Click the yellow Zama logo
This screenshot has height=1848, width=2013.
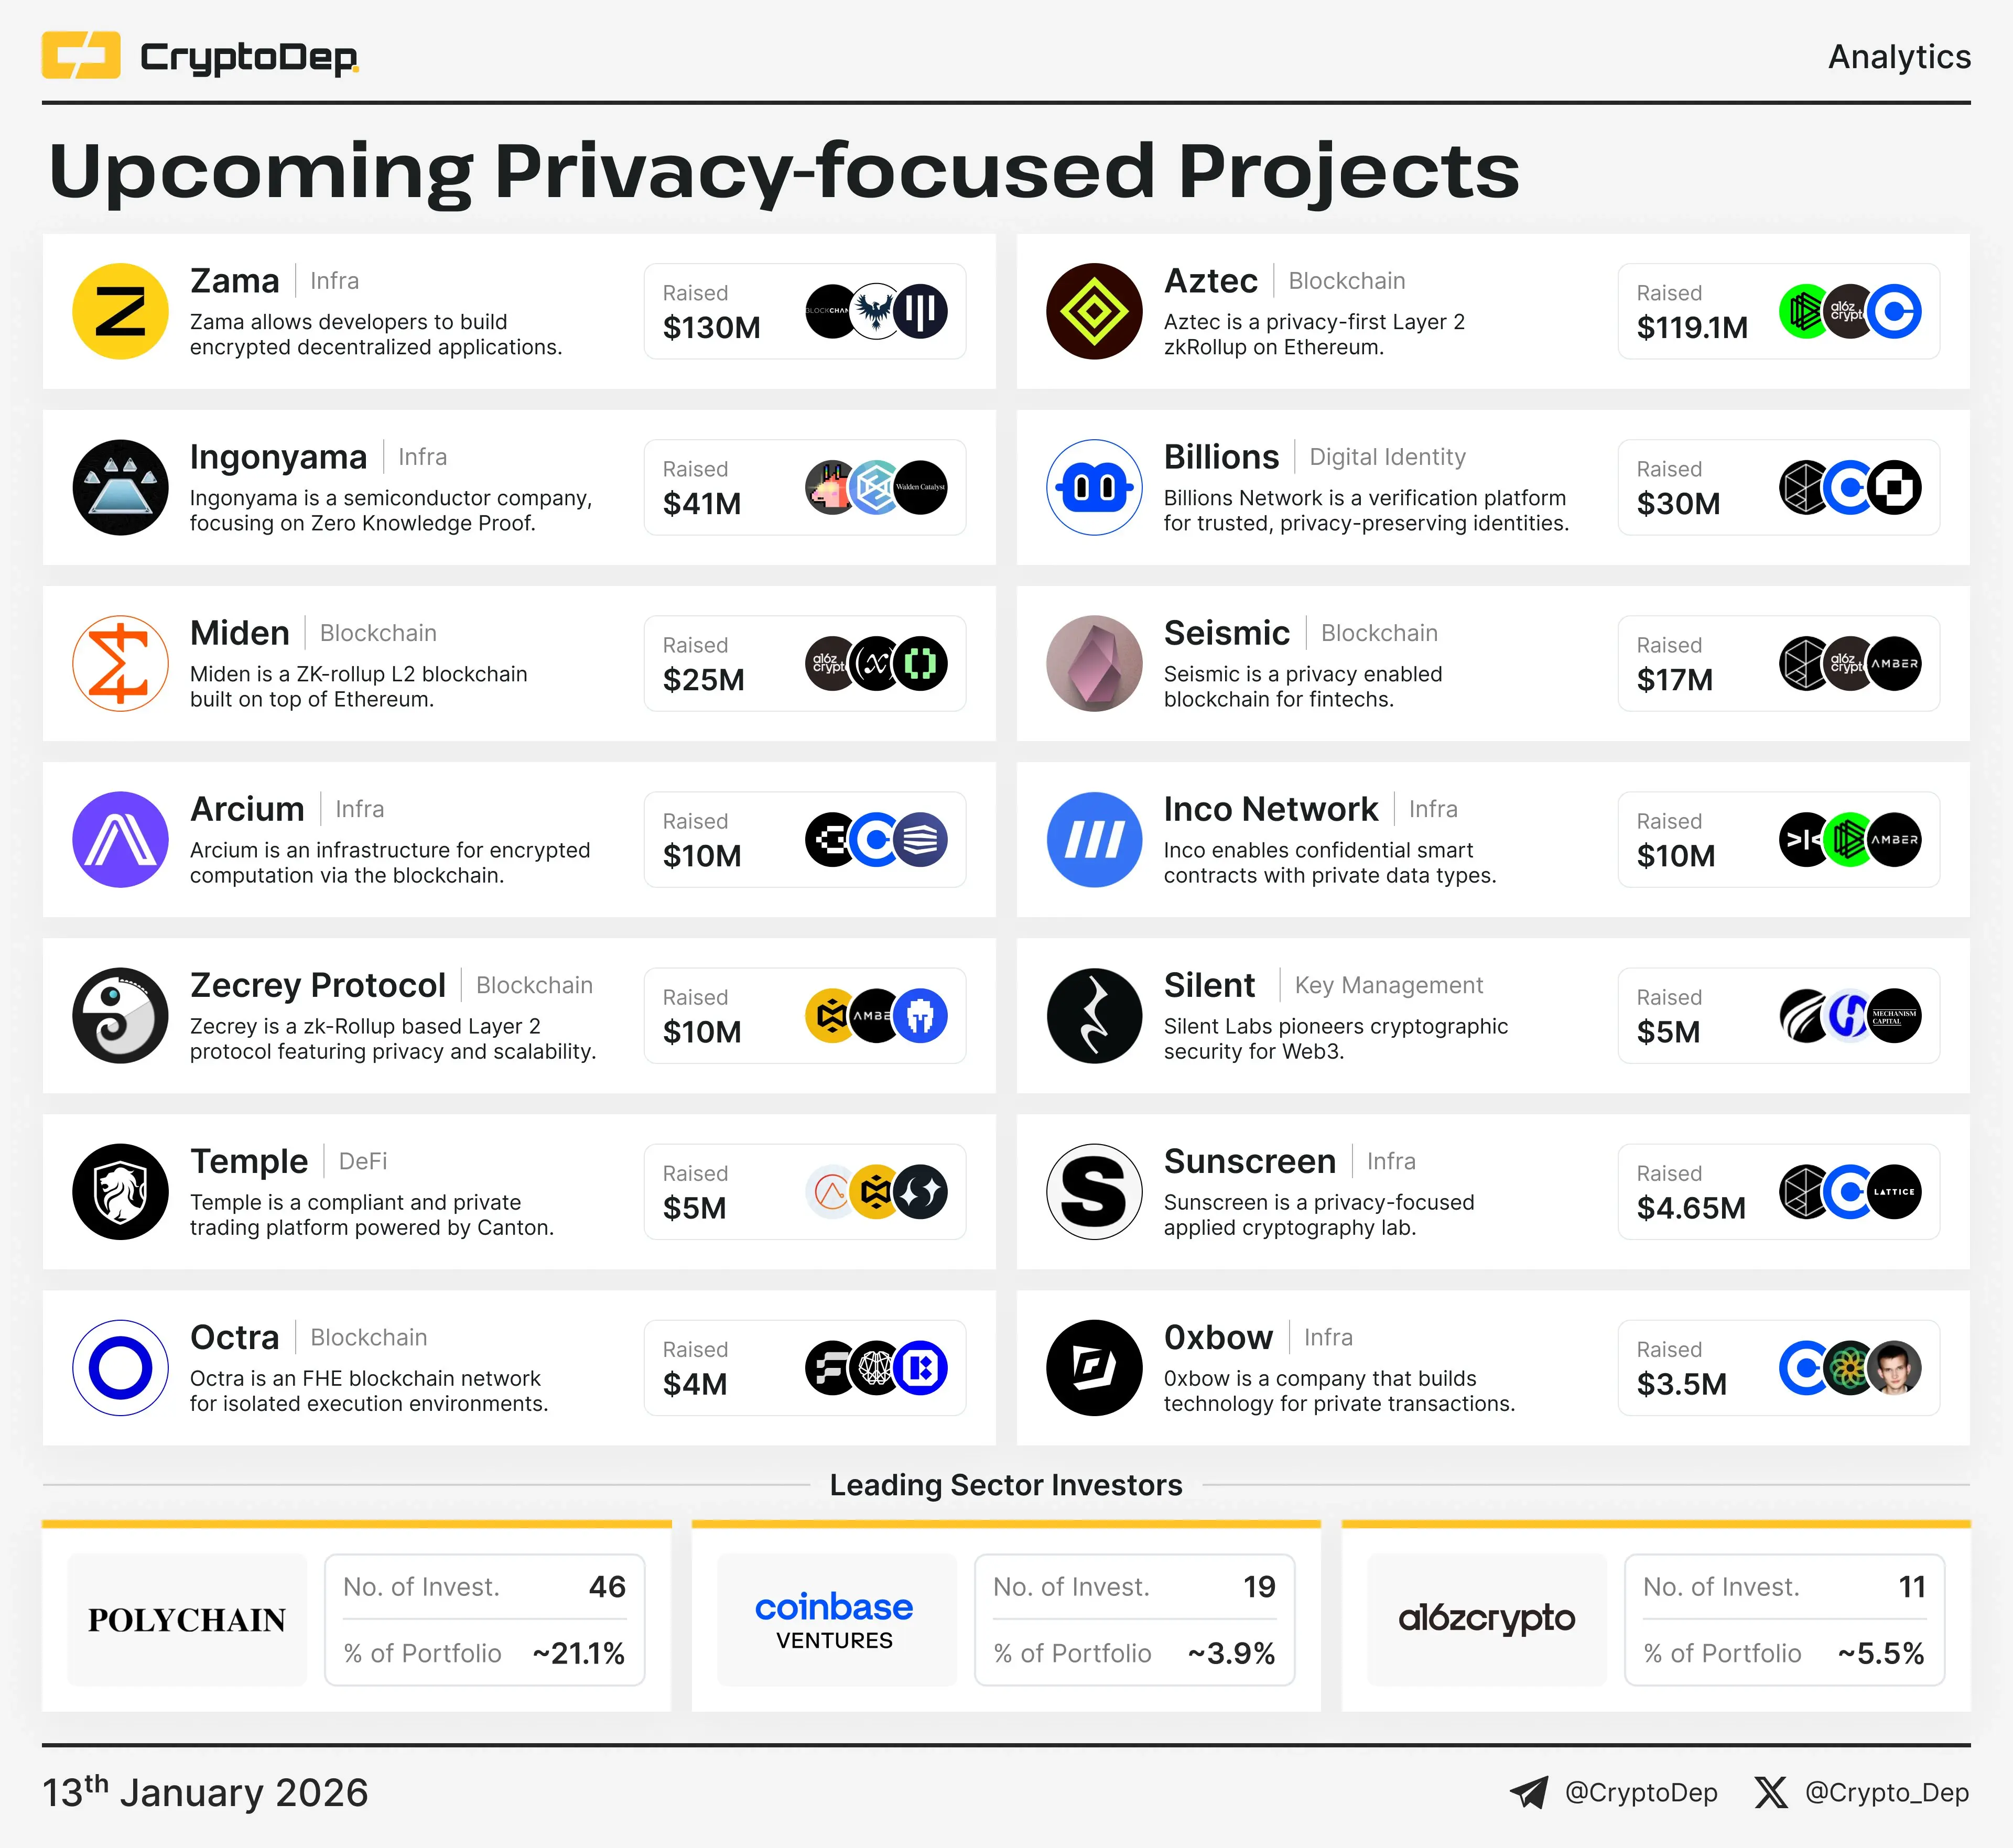click(120, 311)
